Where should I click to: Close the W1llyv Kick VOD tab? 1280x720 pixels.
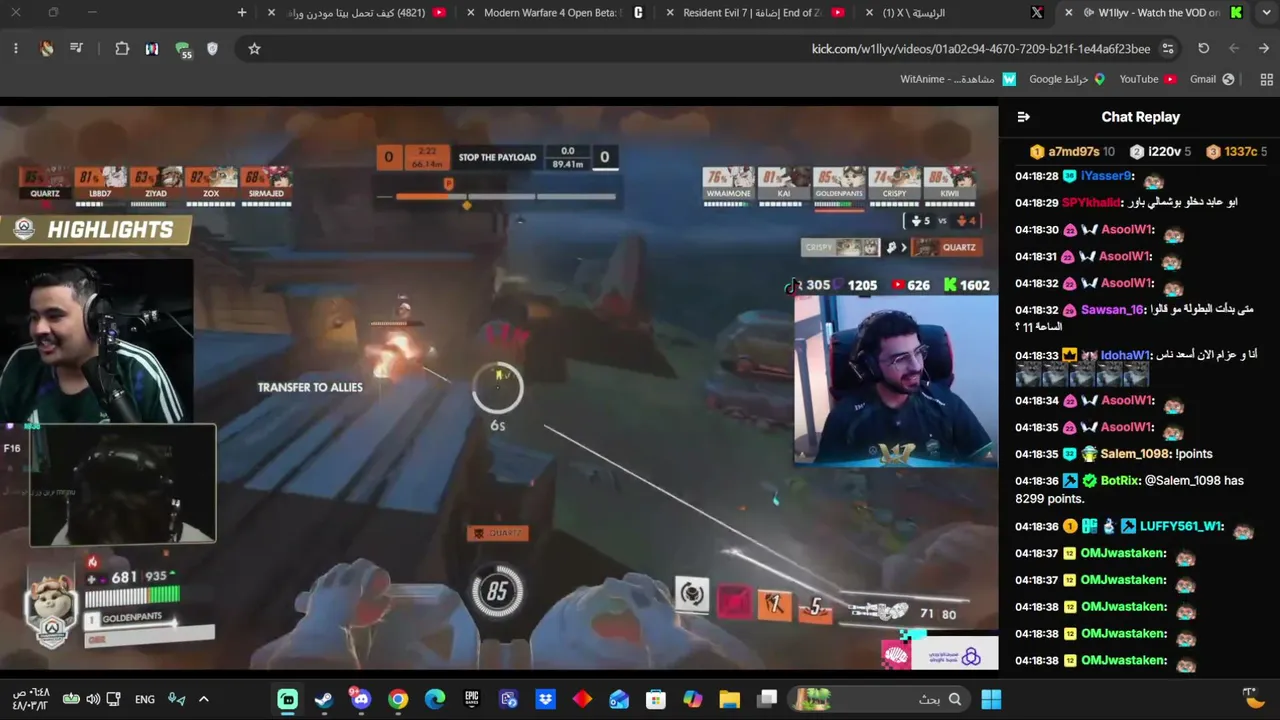point(1069,13)
